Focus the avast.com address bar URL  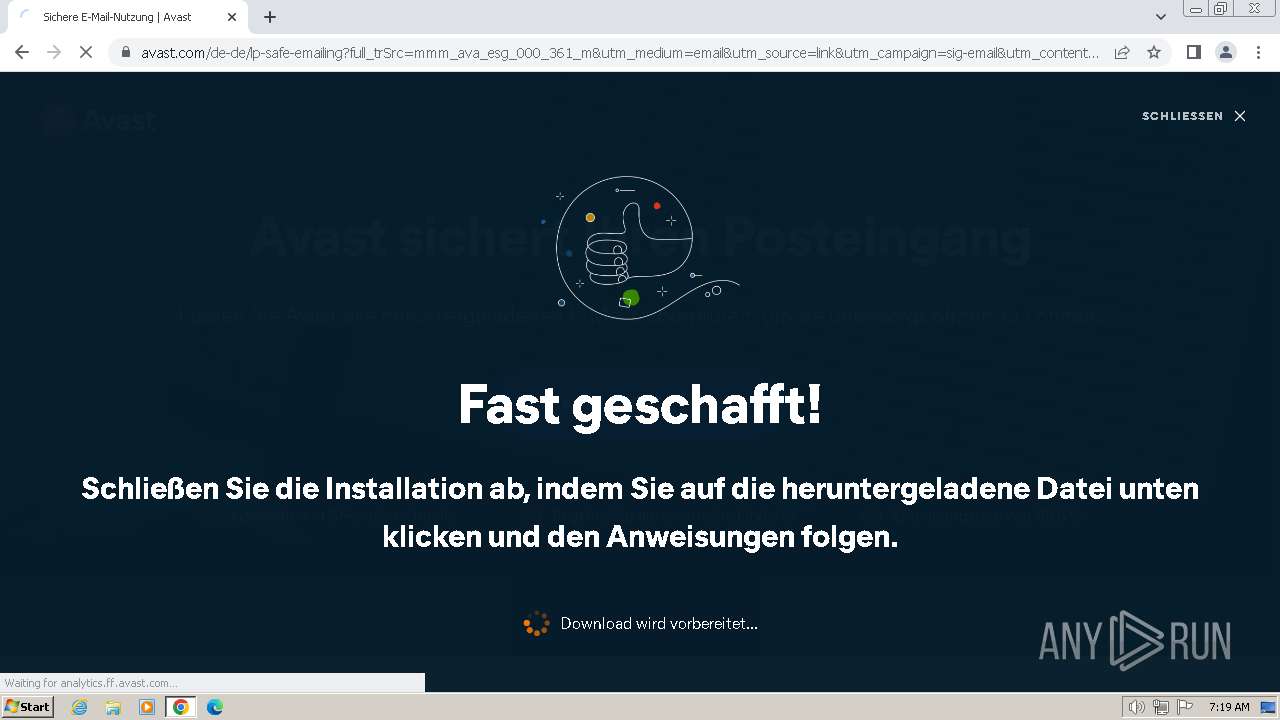coord(620,52)
